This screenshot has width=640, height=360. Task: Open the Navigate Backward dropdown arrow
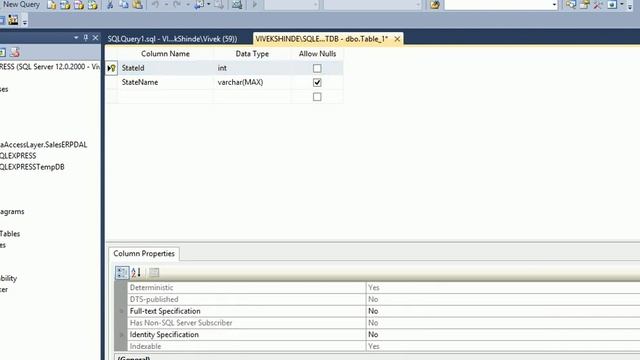point(209,4)
